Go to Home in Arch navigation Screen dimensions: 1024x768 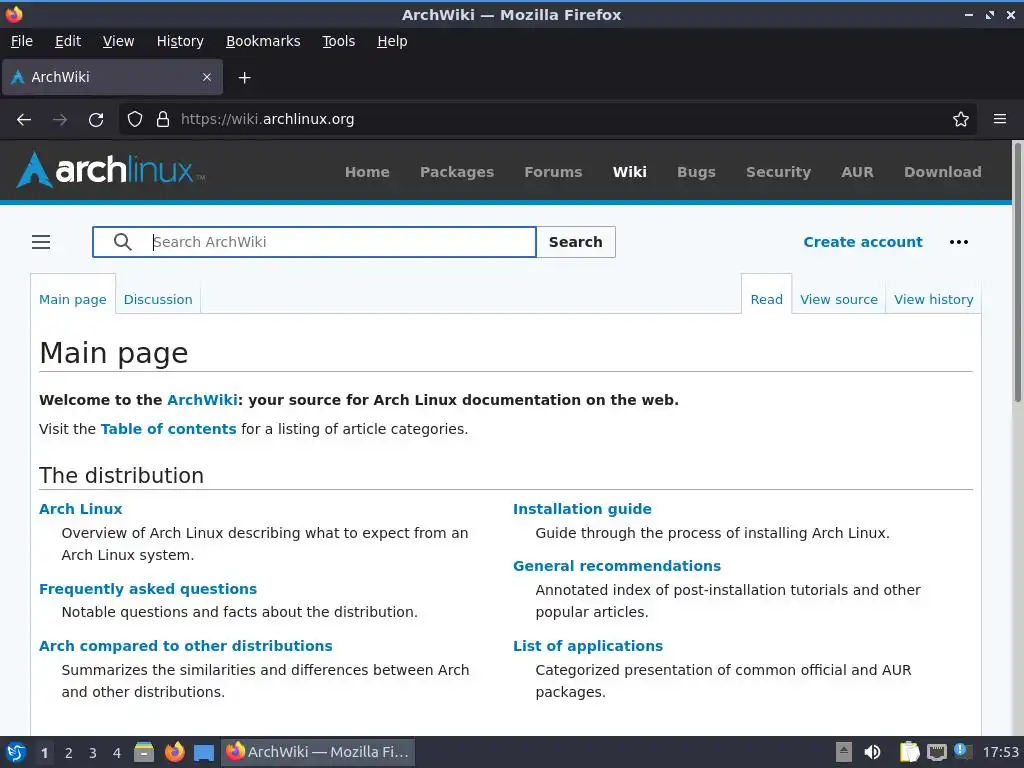point(367,172)
